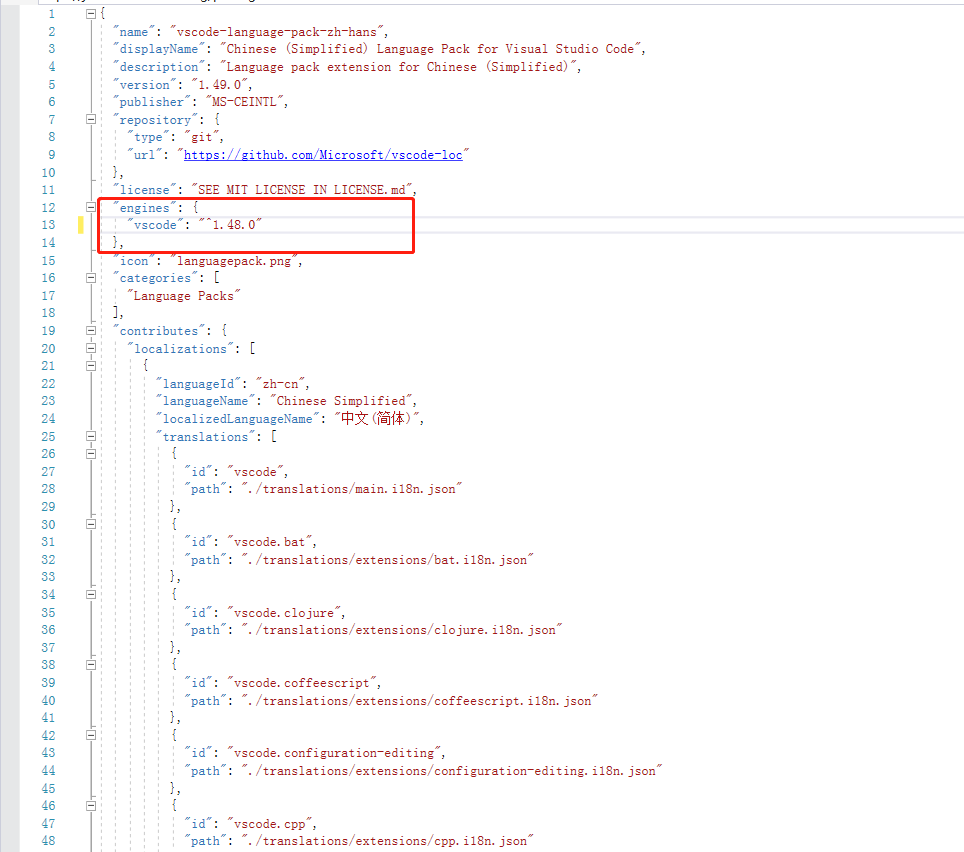This screenshot has height=852, width=964.
Task: Open the github.com/Microsoft/vscode-loc URL link
Action: (x=323, y=155)
